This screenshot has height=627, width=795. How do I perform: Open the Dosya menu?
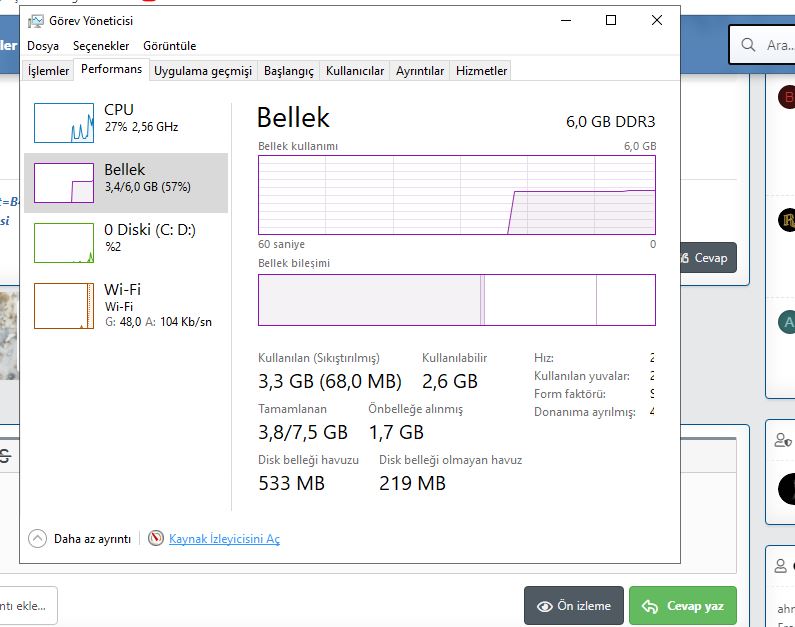[43, 46]
